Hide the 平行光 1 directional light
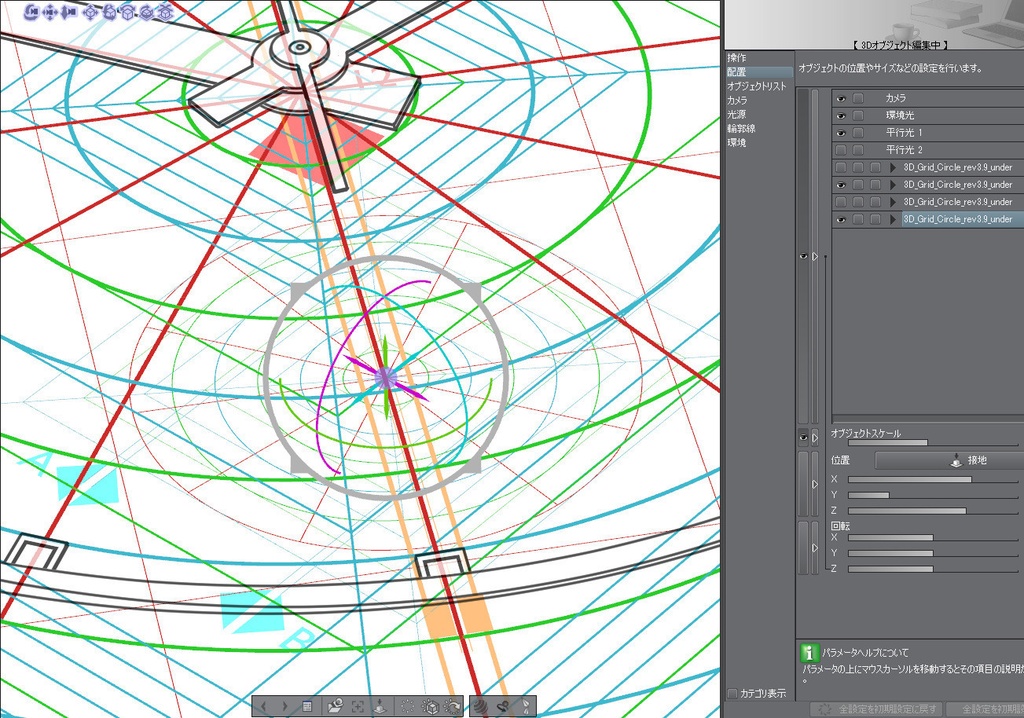Image resolution: width=1024 pixels, height=718 pixels. (840, 132)
